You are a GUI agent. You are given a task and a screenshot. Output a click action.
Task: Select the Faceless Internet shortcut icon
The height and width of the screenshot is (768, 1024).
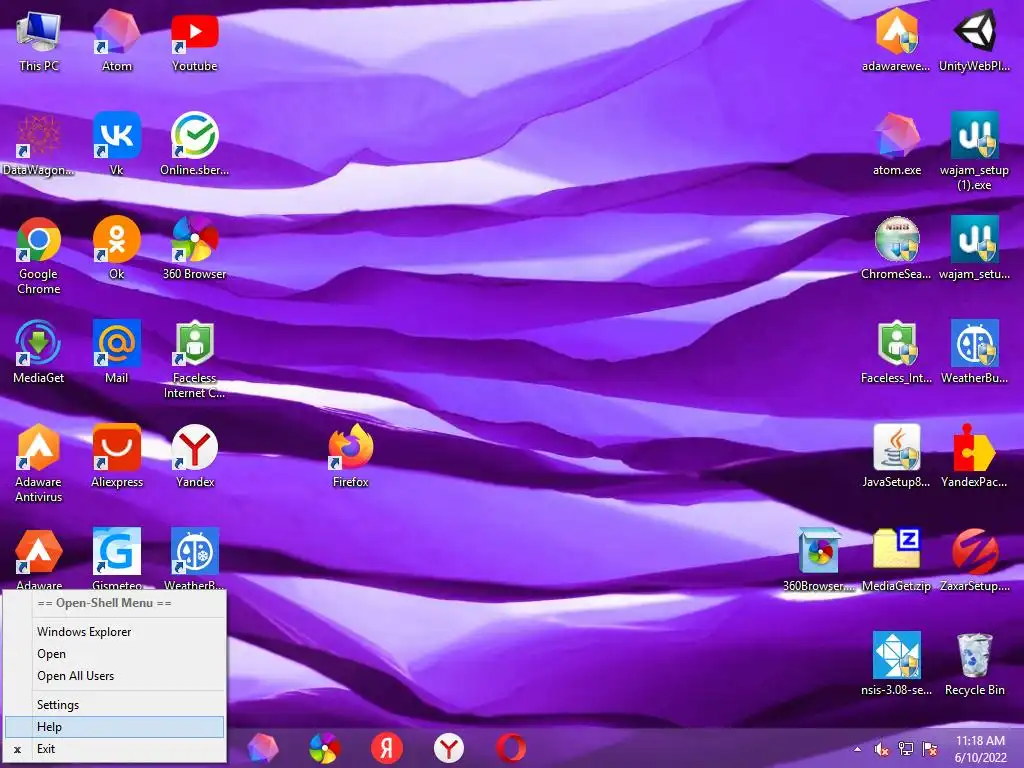pyautogui.click(x=195, y=360)
